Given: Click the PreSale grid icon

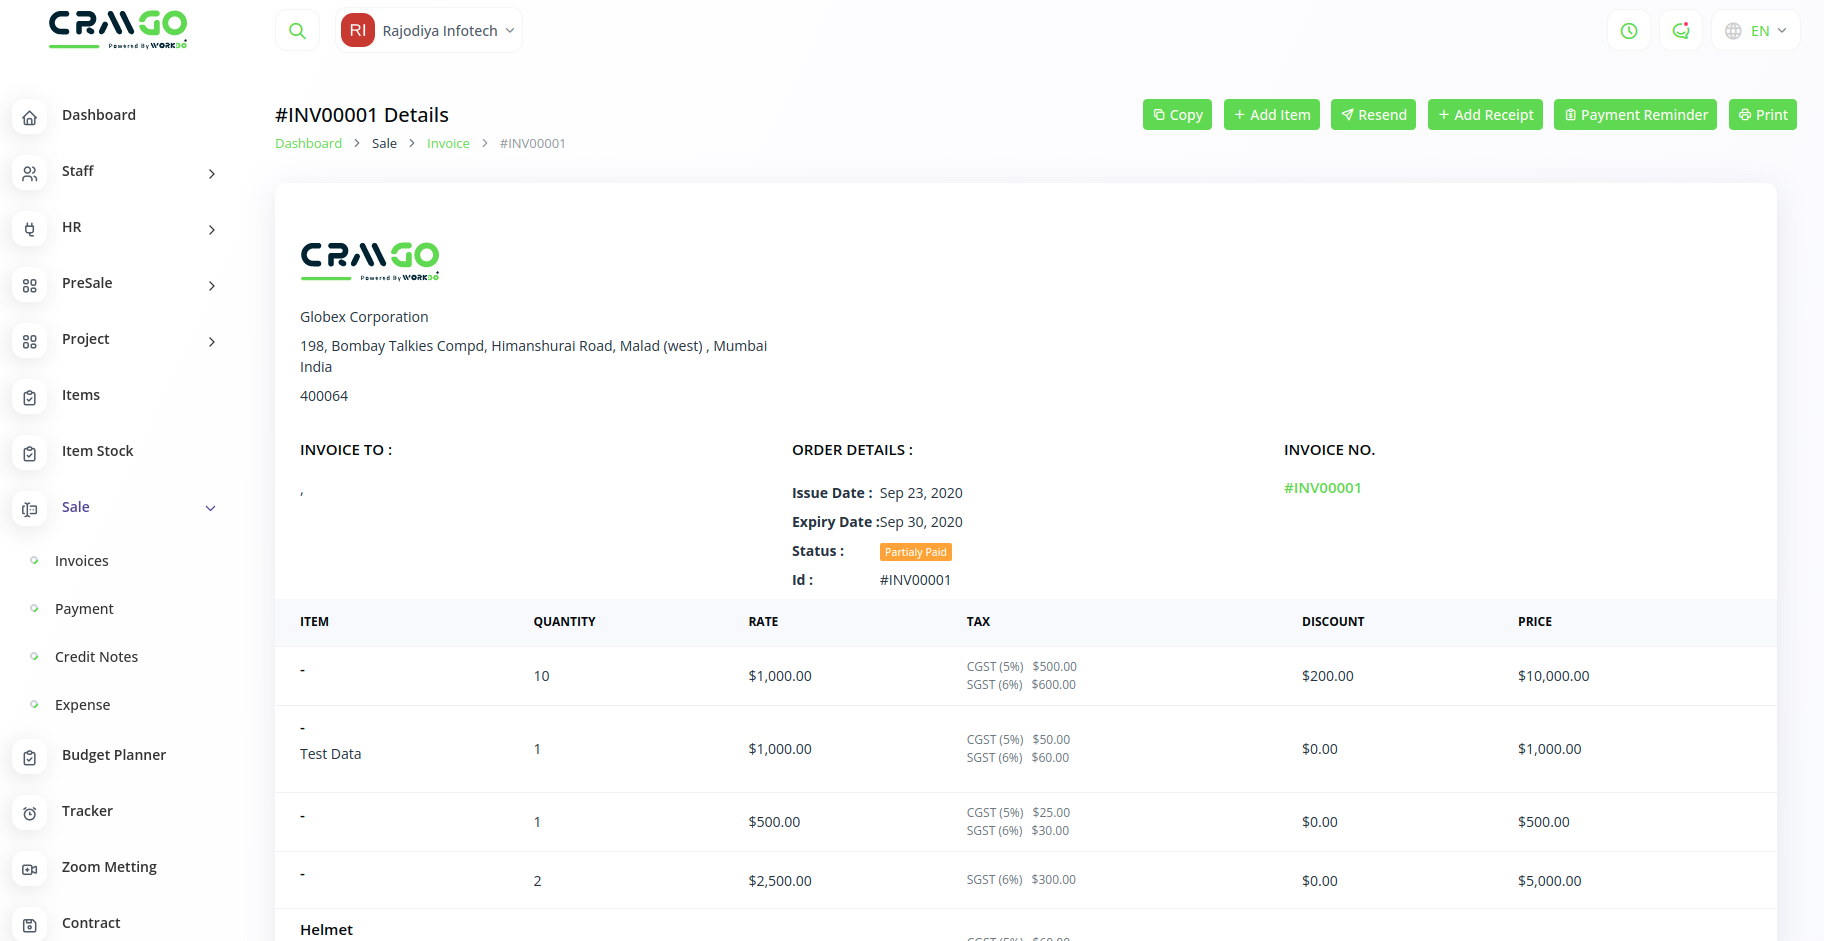Looking at the screenshot, I should [30, 285].
